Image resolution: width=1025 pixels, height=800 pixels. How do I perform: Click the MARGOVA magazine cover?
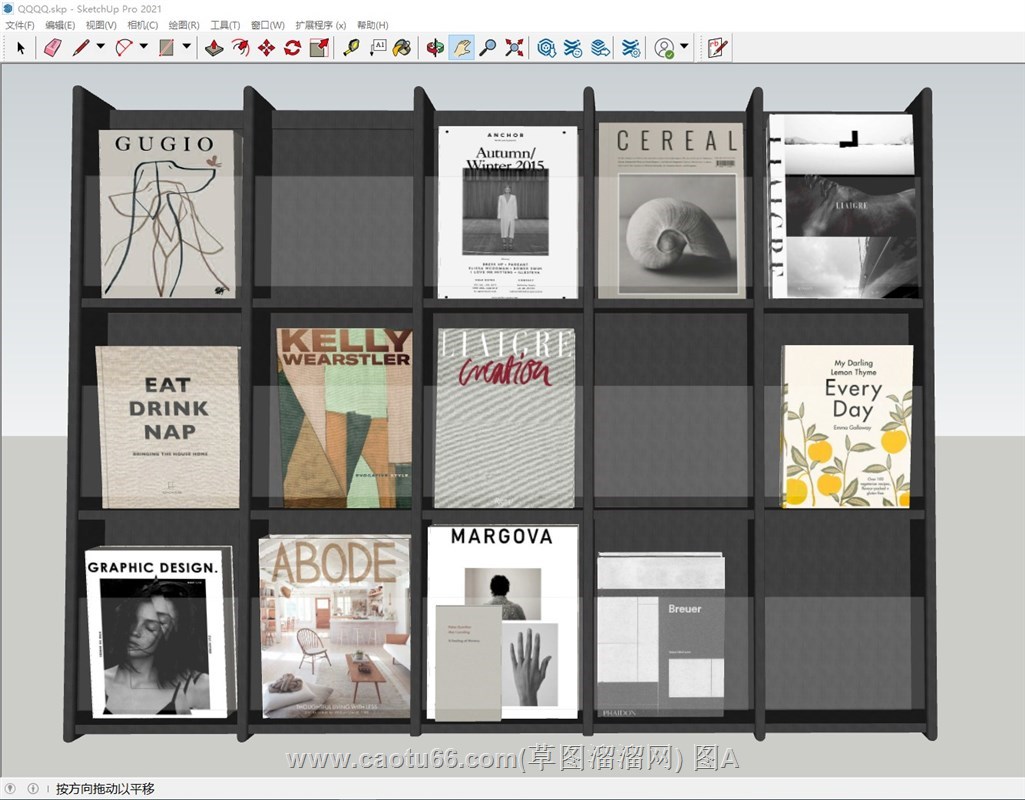503,623
